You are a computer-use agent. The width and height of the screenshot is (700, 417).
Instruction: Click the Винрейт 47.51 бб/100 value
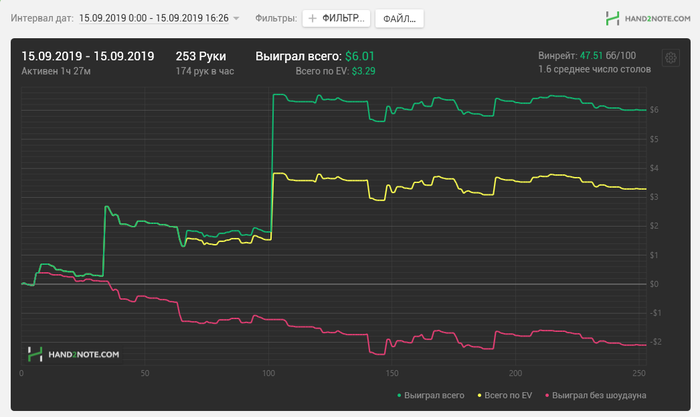587,56
